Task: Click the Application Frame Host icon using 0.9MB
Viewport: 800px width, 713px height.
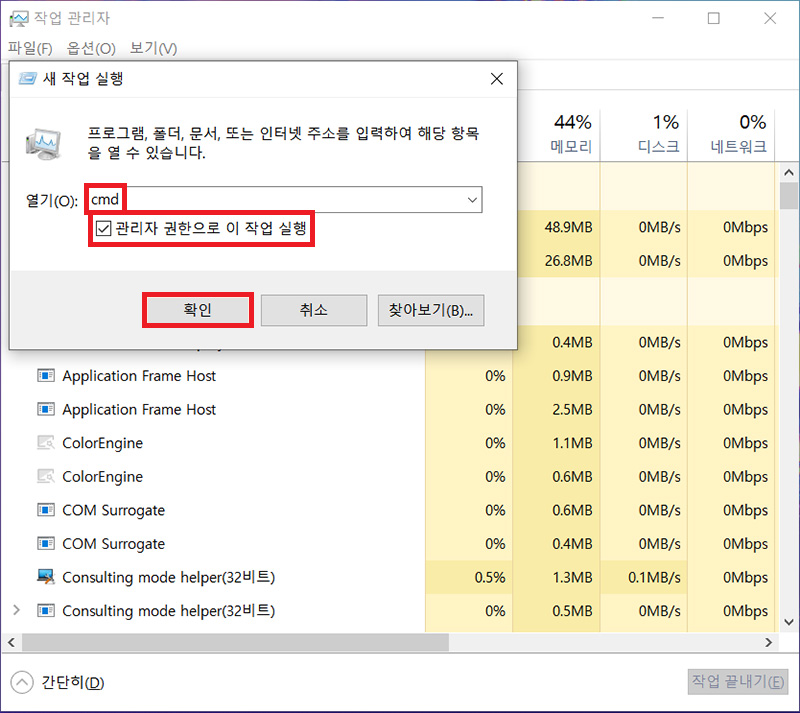Action: tap(45, 376)
